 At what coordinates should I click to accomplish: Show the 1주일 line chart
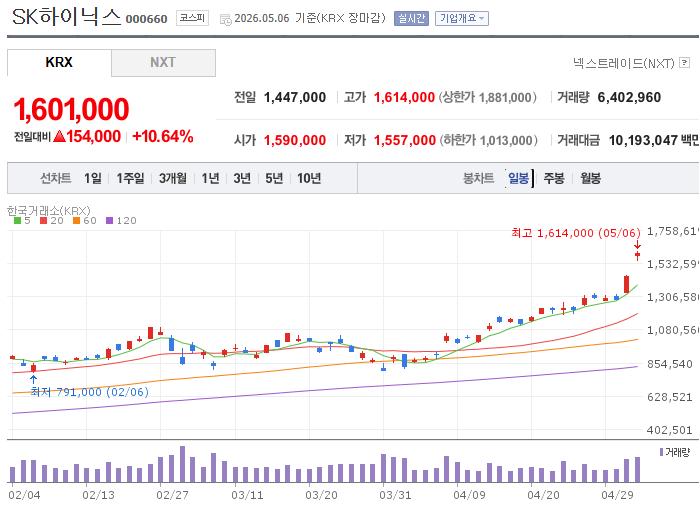(130, 178)
